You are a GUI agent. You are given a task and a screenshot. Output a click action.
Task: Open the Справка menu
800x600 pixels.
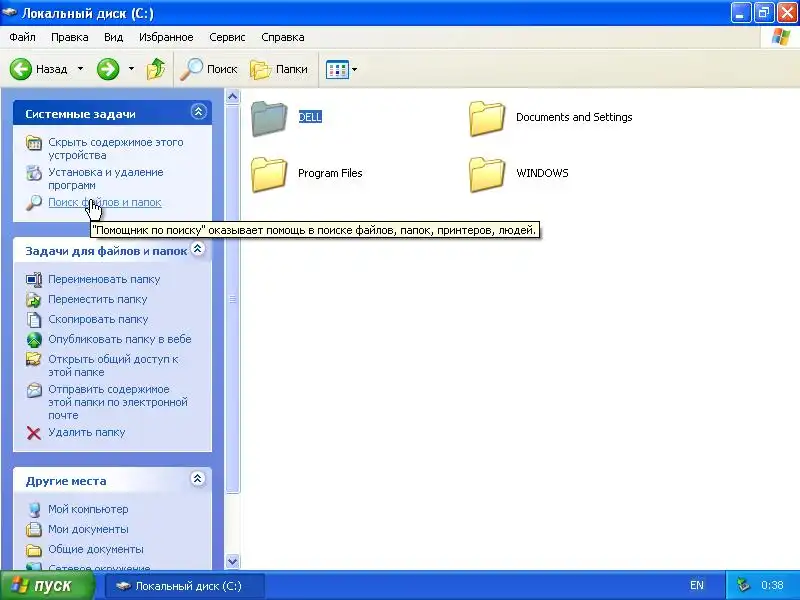pyautogui.click(x=283, y=37)
